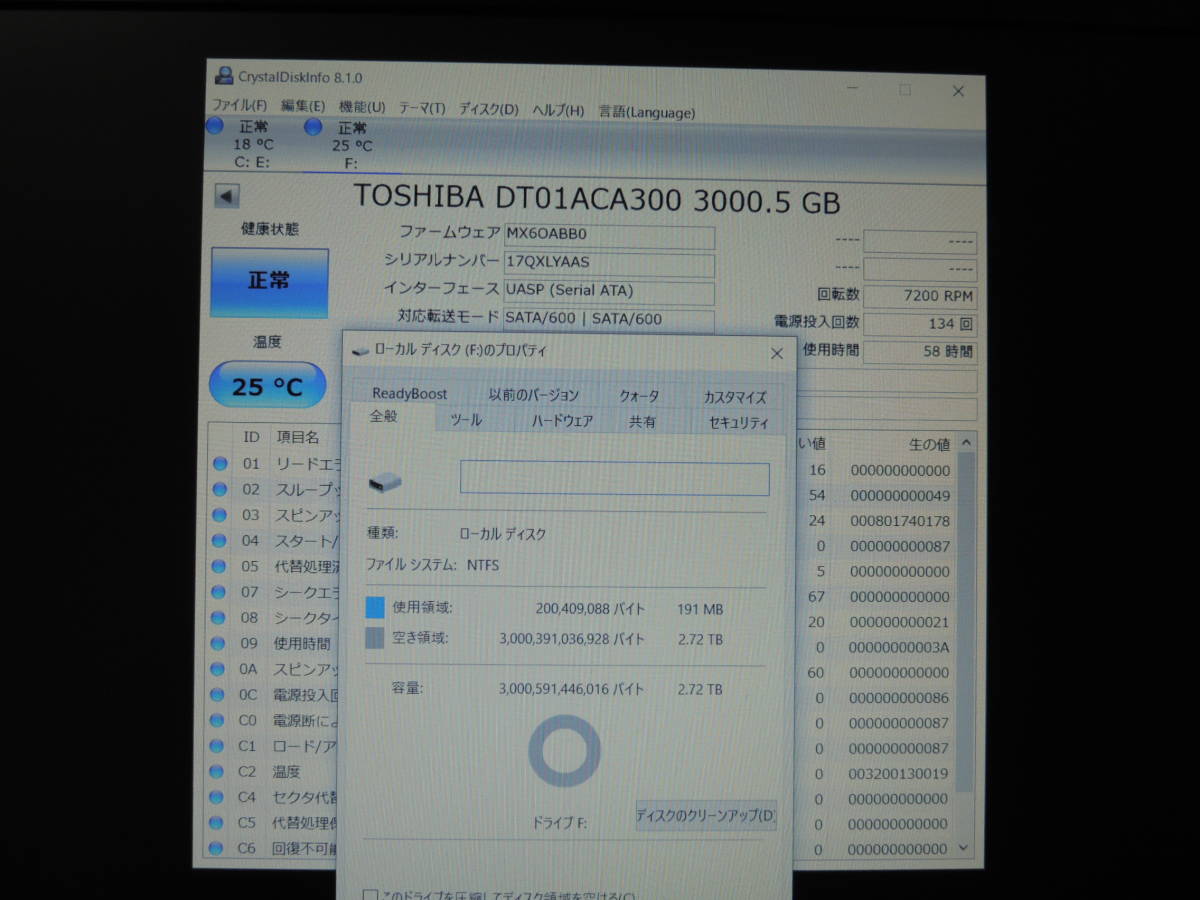
Task: Click the 25 °C temperature button
Action: pos(267,386)
